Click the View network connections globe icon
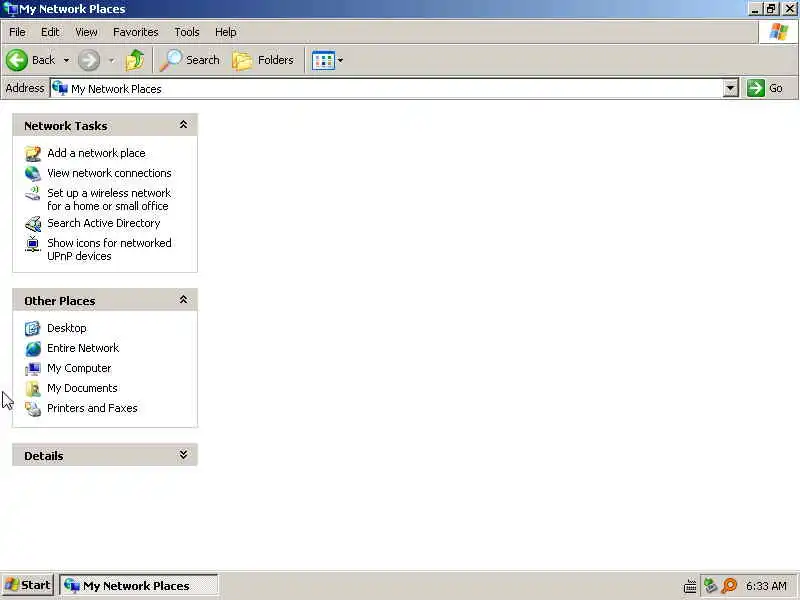This screenshot has width=800, height=600. click(x=33, y=173)
